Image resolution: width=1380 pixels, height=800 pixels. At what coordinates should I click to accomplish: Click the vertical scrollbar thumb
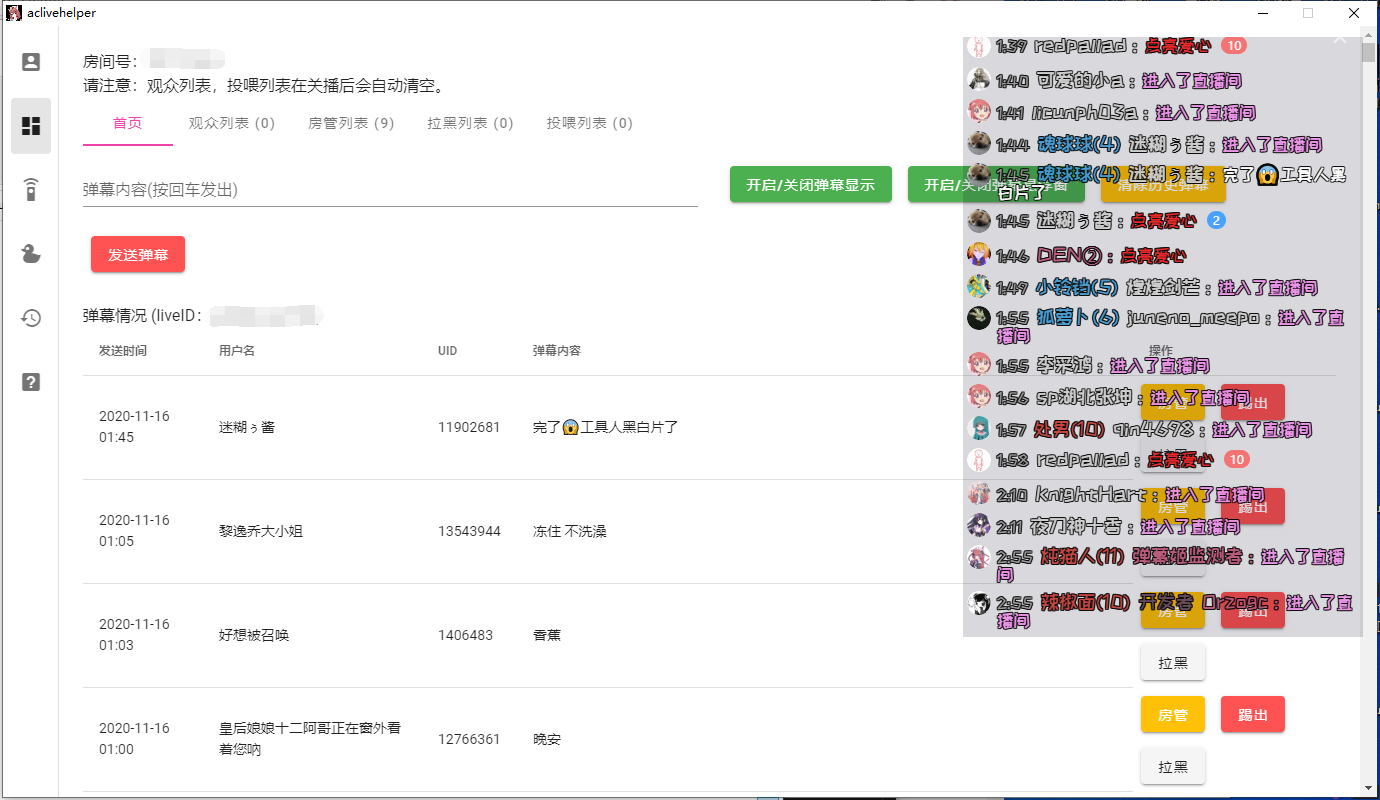[1369, 54]
